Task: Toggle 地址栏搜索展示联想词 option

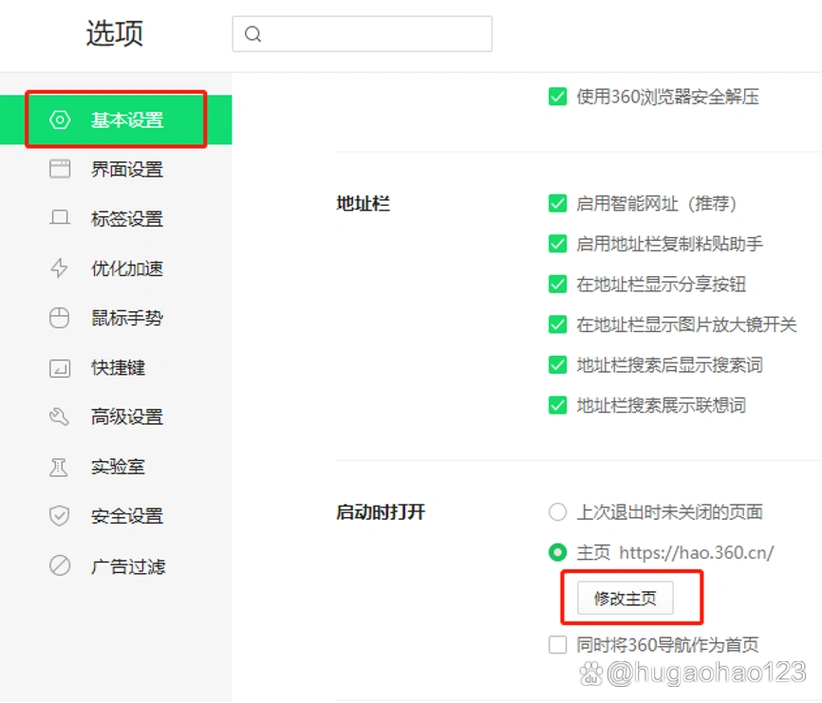Action: click(x=557, y=405)
